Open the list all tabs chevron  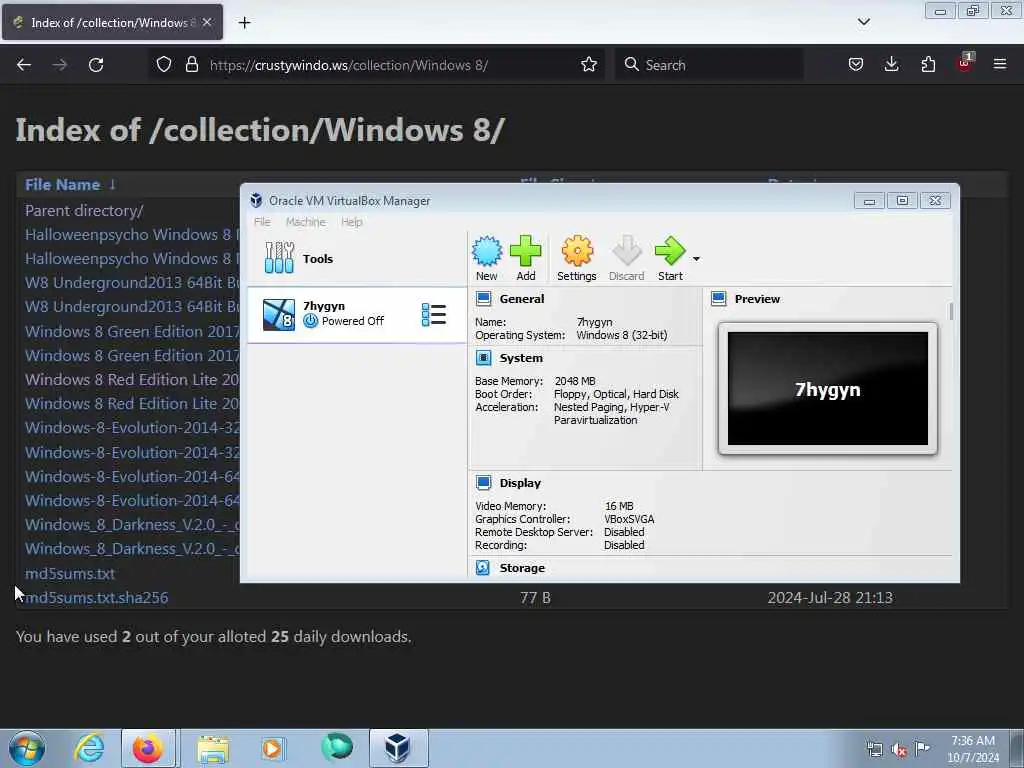click(x=863, y=22)
